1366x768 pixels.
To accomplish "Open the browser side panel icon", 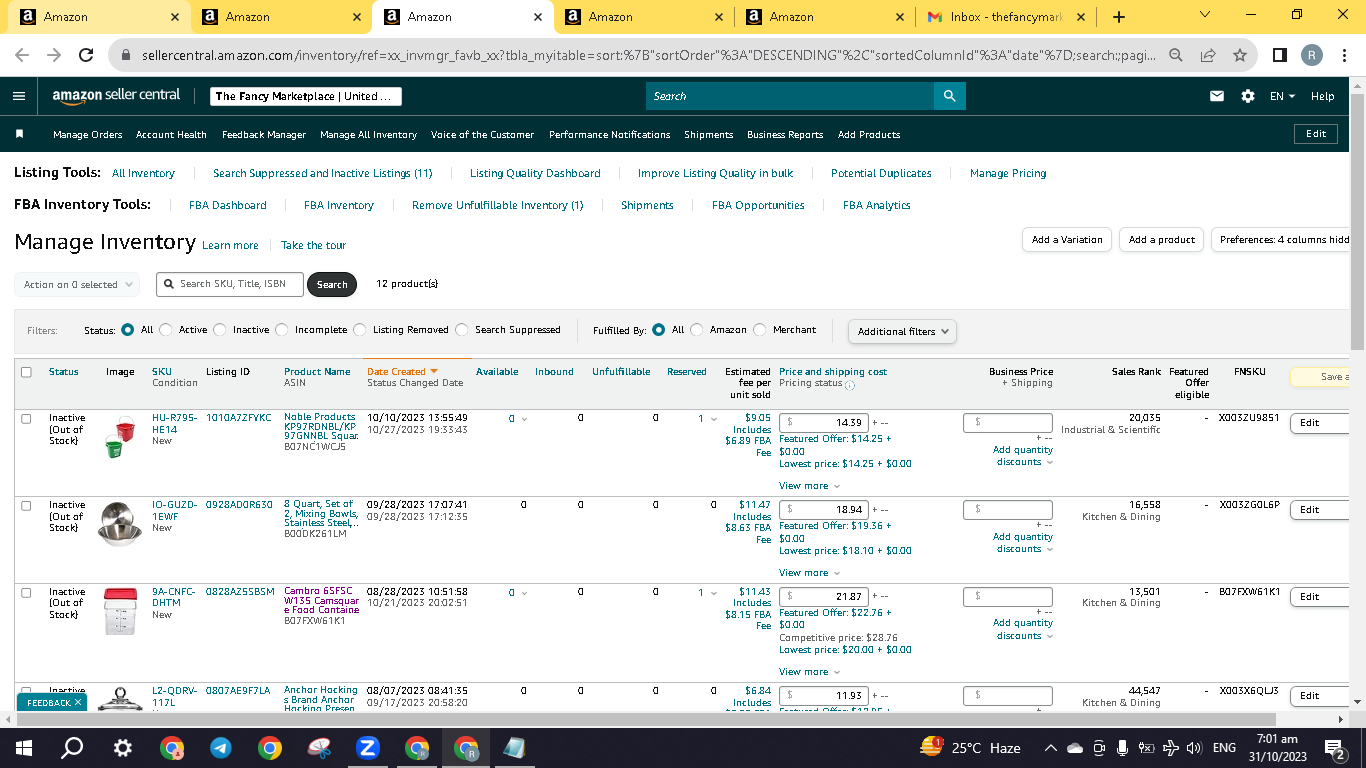I will pyautogui.click(x=1280, y=56).
